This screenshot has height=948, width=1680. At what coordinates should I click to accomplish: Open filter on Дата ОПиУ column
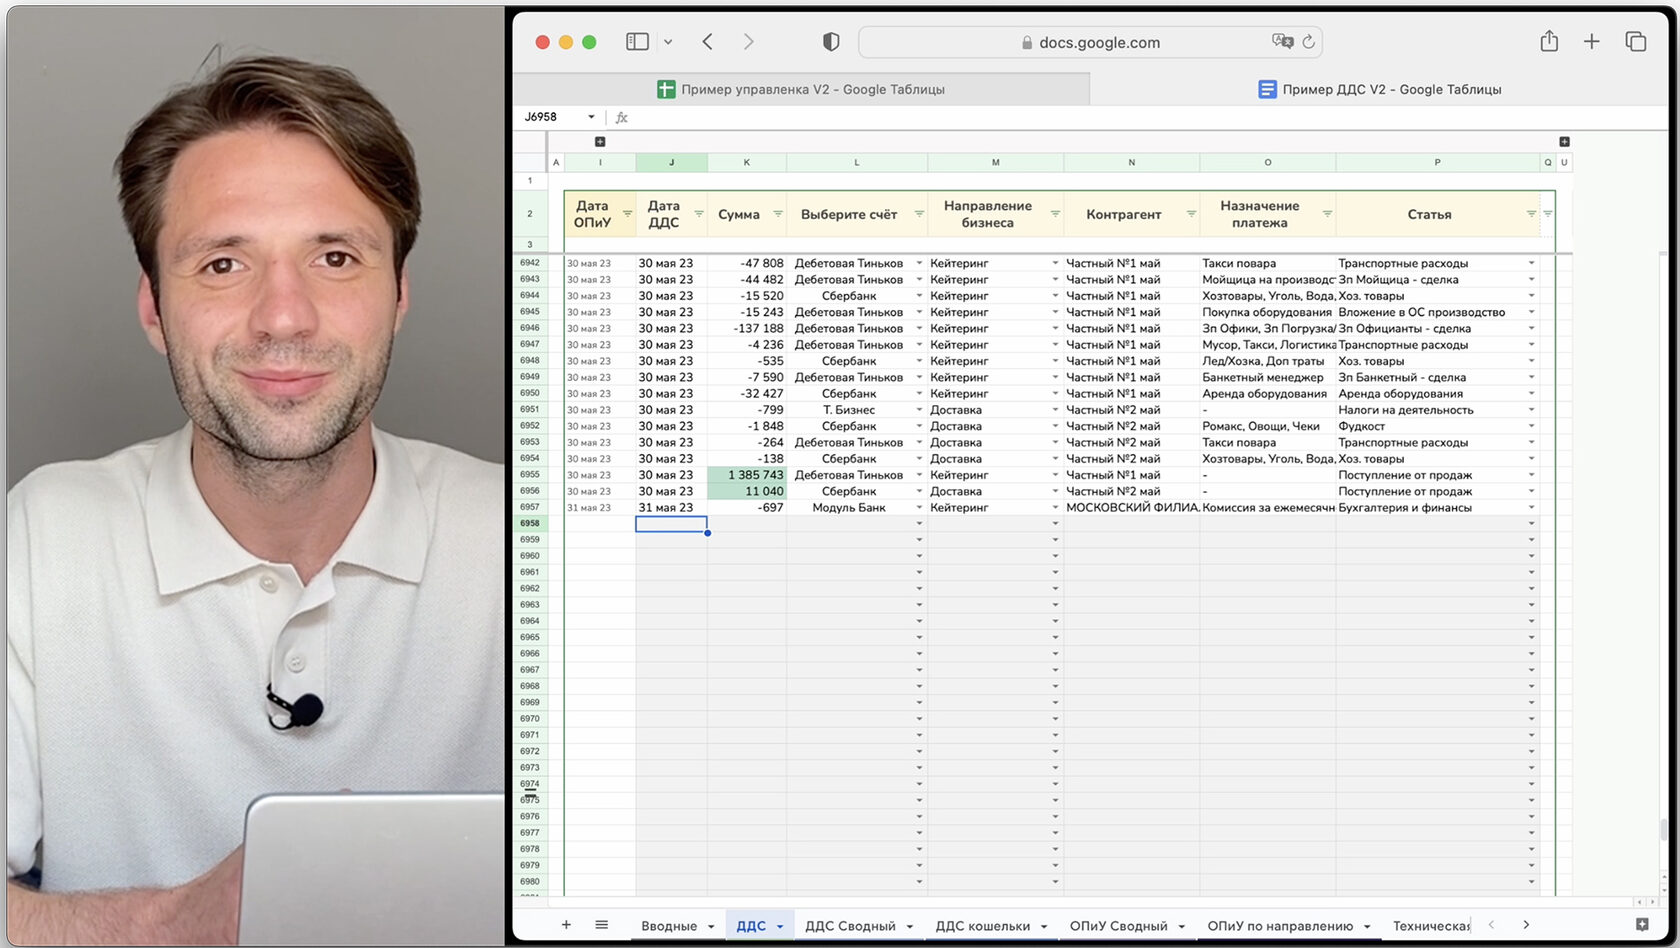pyautogui.click(x=627, y=214)
